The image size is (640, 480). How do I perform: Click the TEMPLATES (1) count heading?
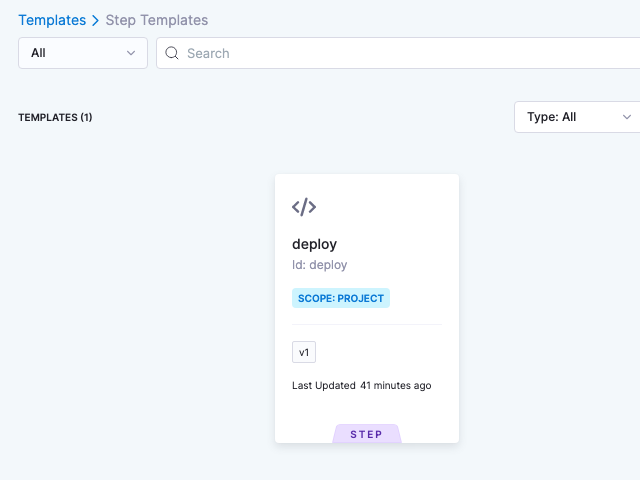(x=55, y=117)
